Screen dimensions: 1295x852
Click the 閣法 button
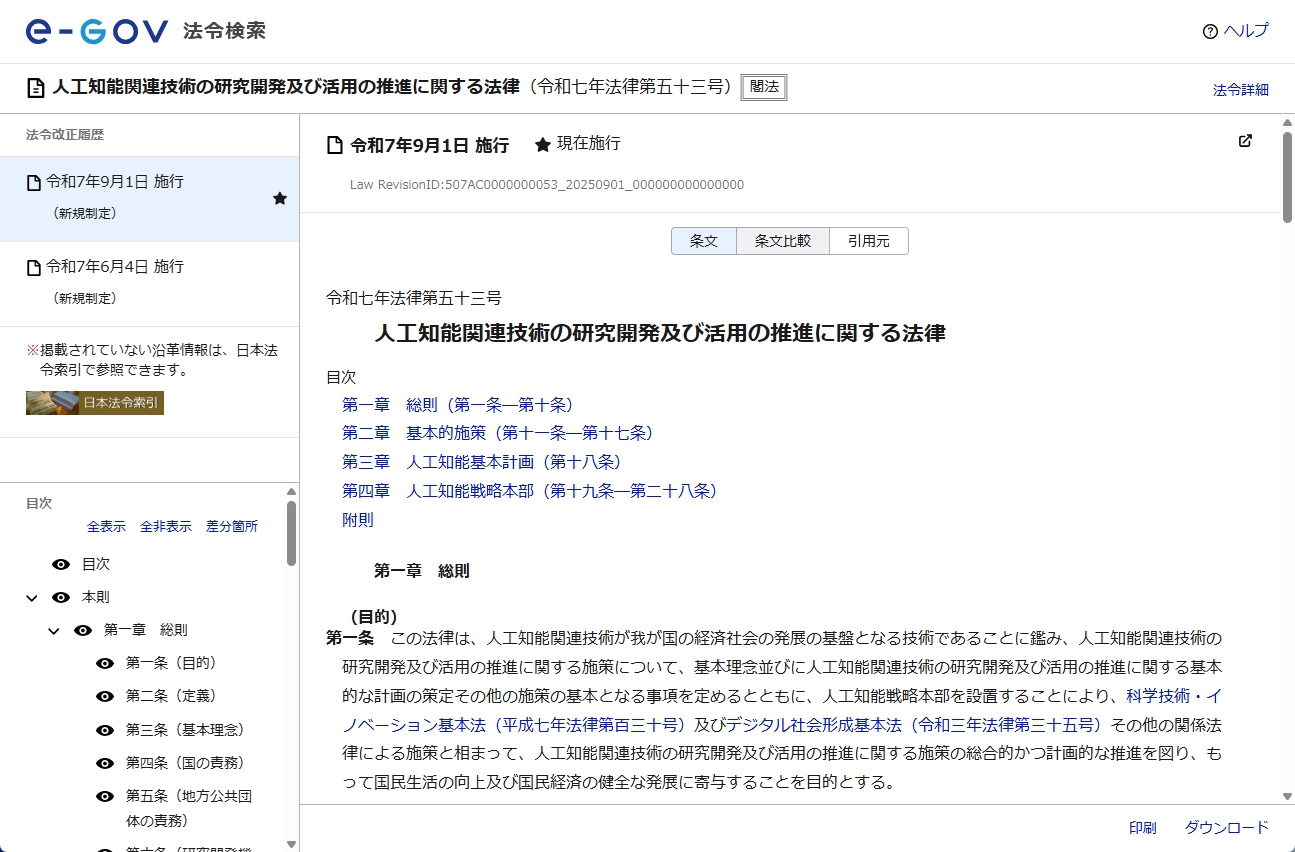pos(763,87)
